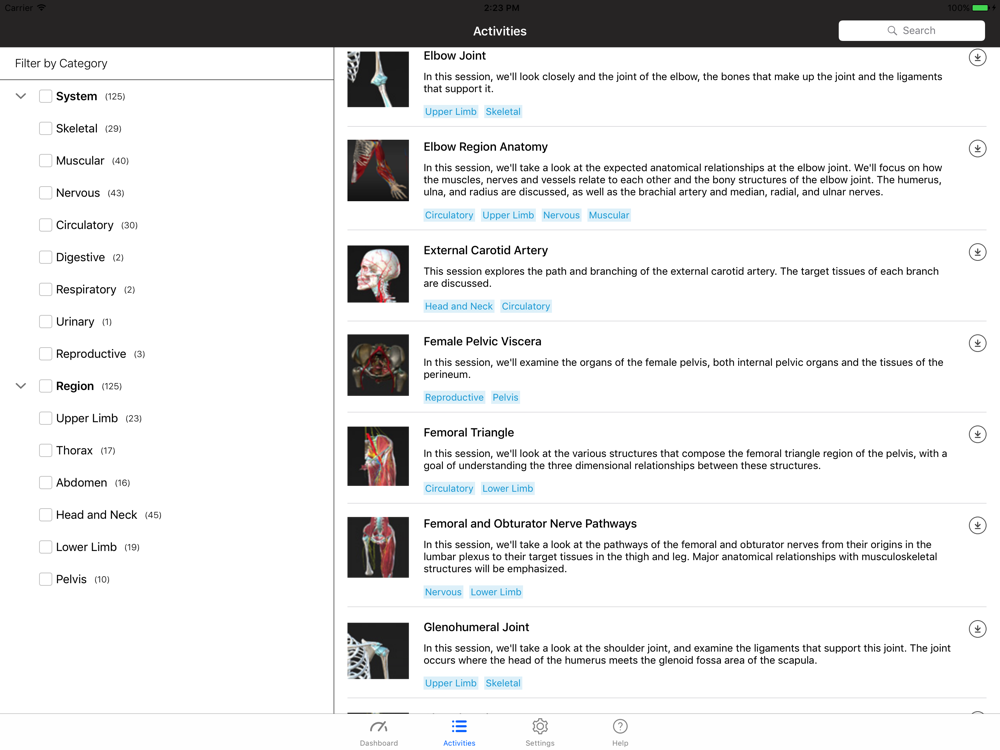This screenshot has height=750, width=1000.
Task: Check the Abdomen filter checkbox
Action: click(x=45, y=483)
